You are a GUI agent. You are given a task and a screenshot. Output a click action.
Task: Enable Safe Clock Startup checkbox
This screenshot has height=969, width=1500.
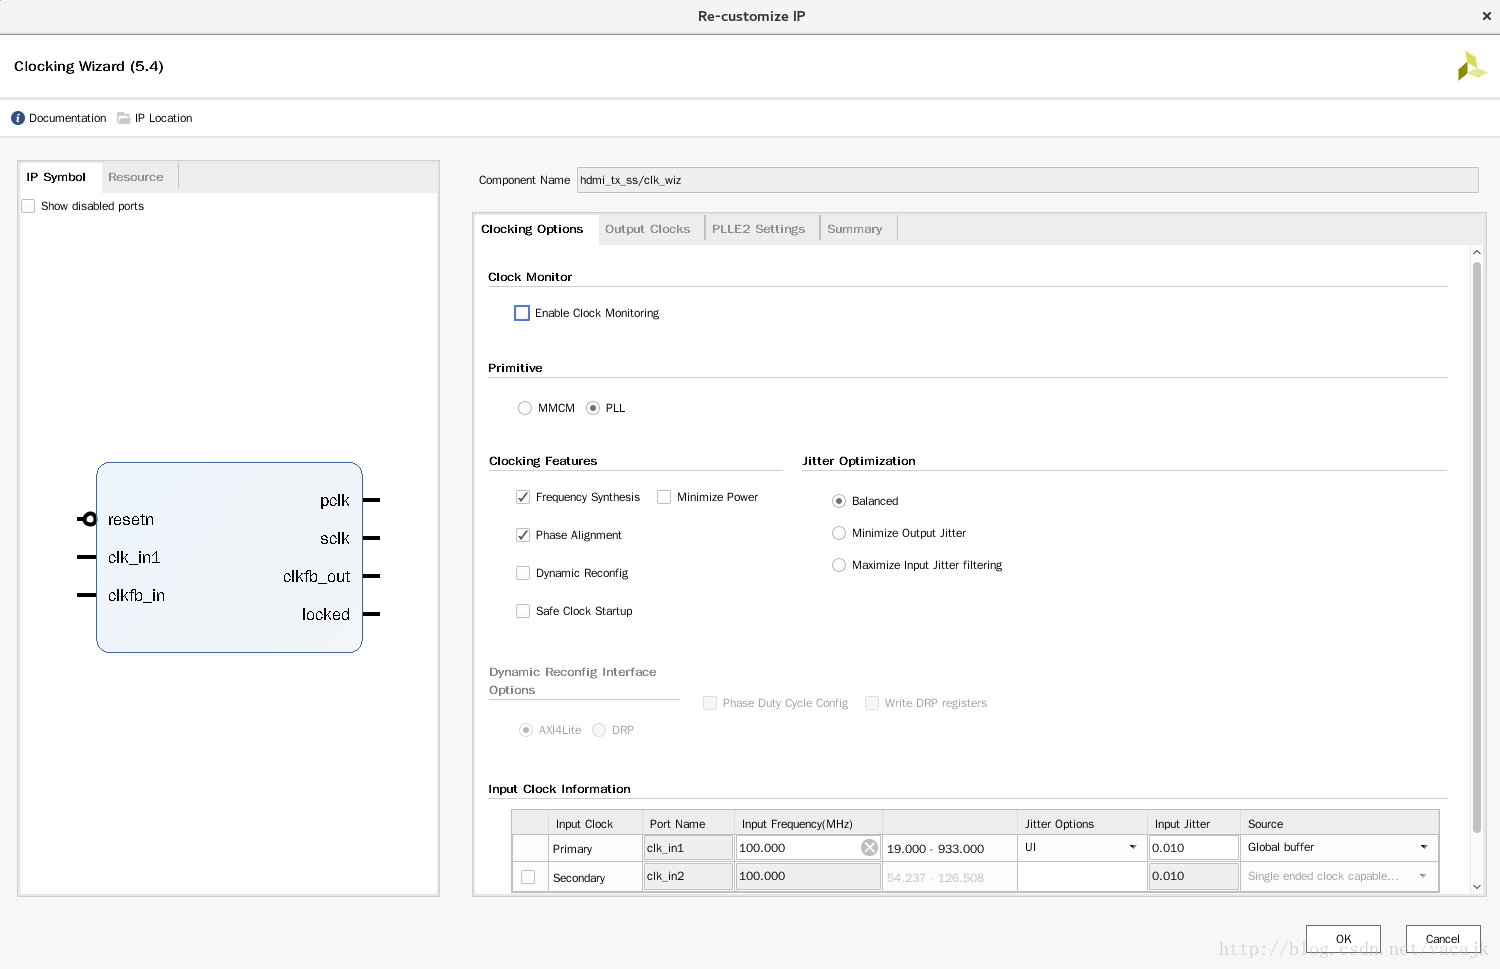point(523,611)
